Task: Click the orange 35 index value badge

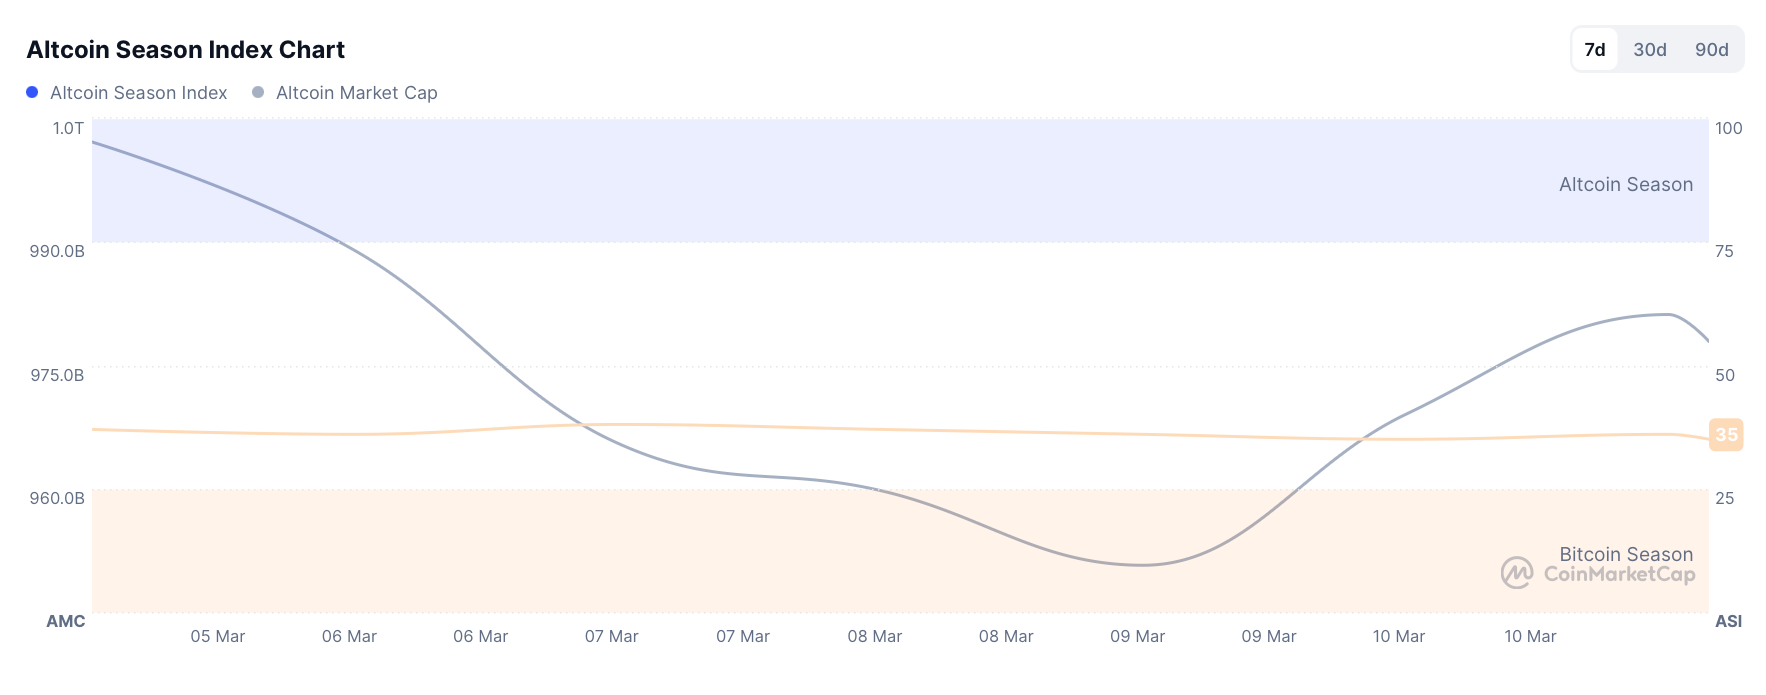Action: [x=1726, y=435]
